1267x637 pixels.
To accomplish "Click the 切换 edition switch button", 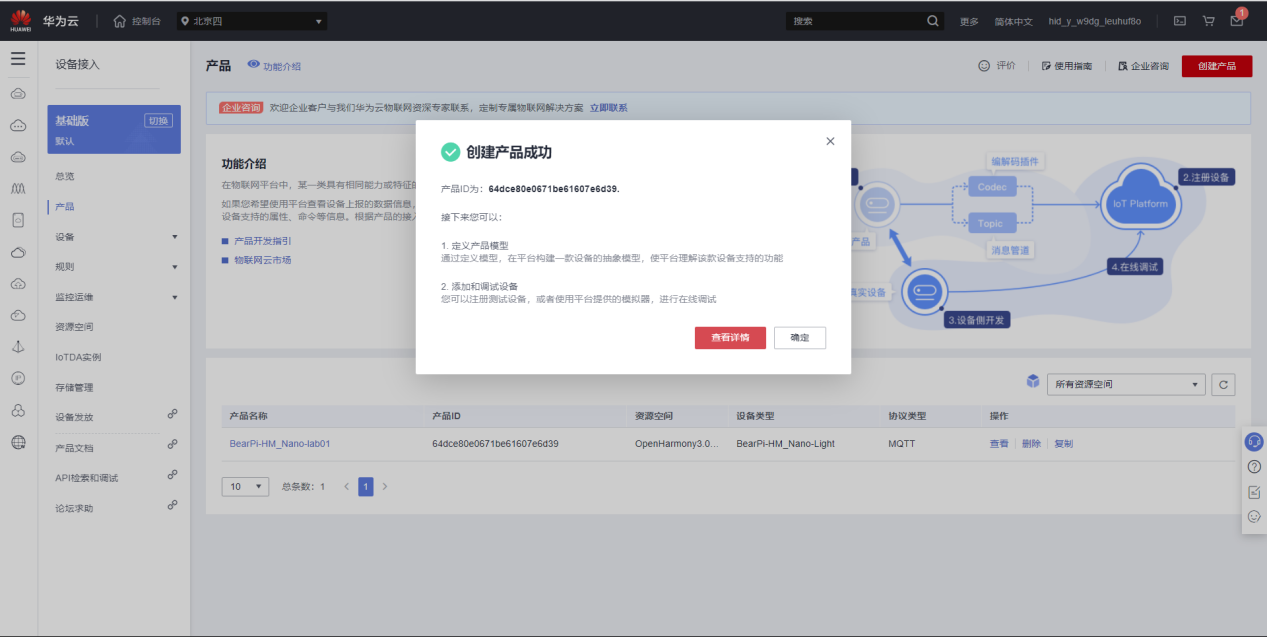I will pyautogui.click(x=158, y=121).
